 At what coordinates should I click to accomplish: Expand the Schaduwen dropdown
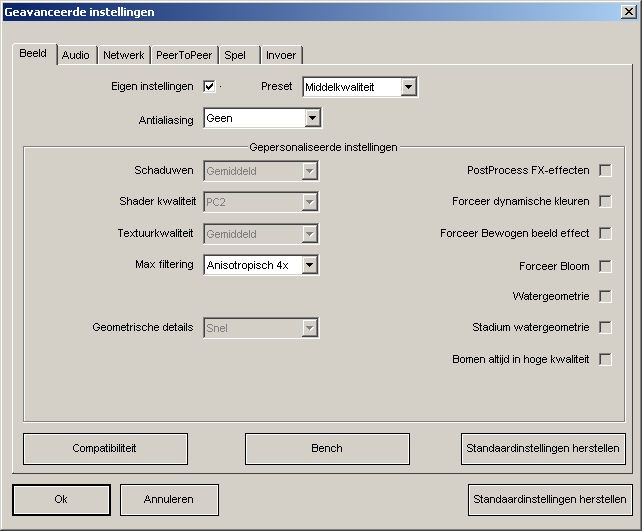click(261, 171)
